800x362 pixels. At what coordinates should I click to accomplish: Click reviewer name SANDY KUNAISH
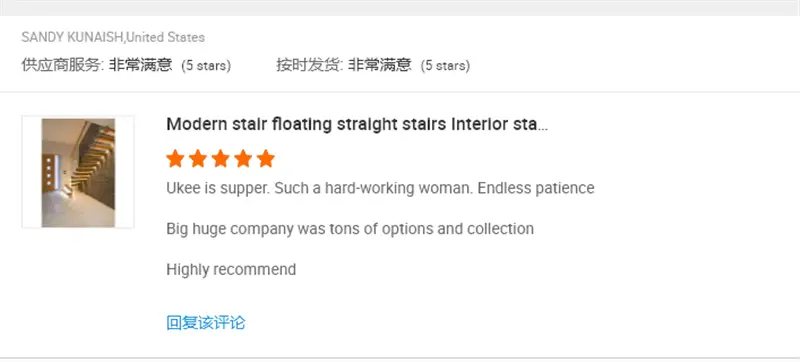point(73,37)
